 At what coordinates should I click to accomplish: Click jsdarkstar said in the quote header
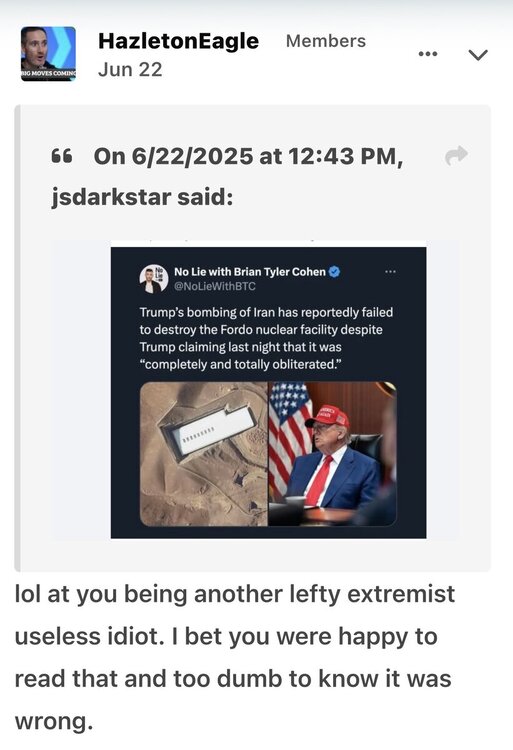coord(142,197)
